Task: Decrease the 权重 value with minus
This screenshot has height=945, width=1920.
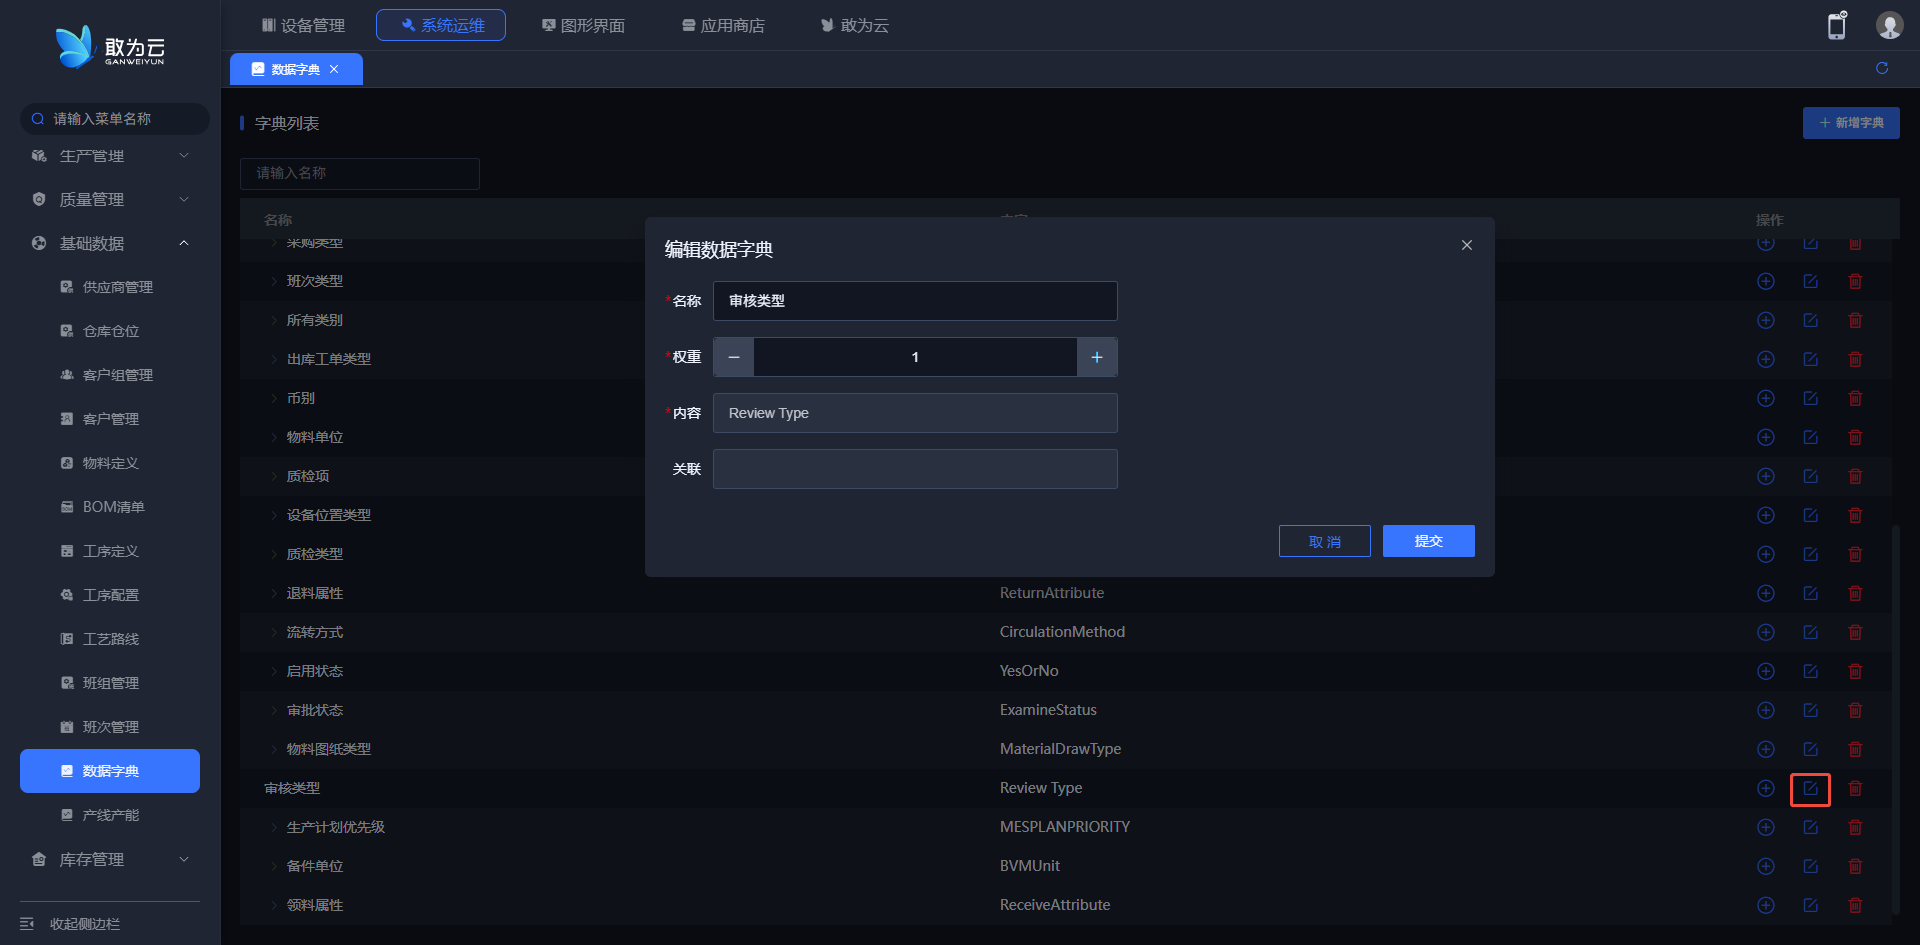Action: [734, 357]
